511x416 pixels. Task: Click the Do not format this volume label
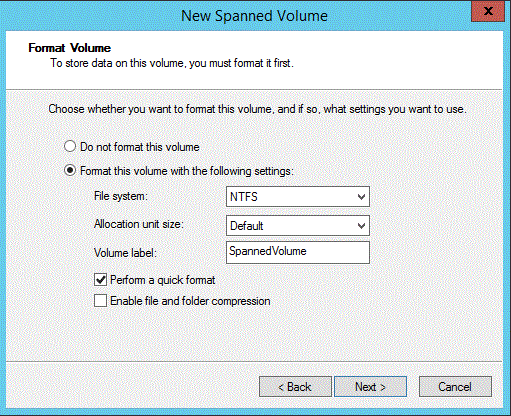coord(140,147)
